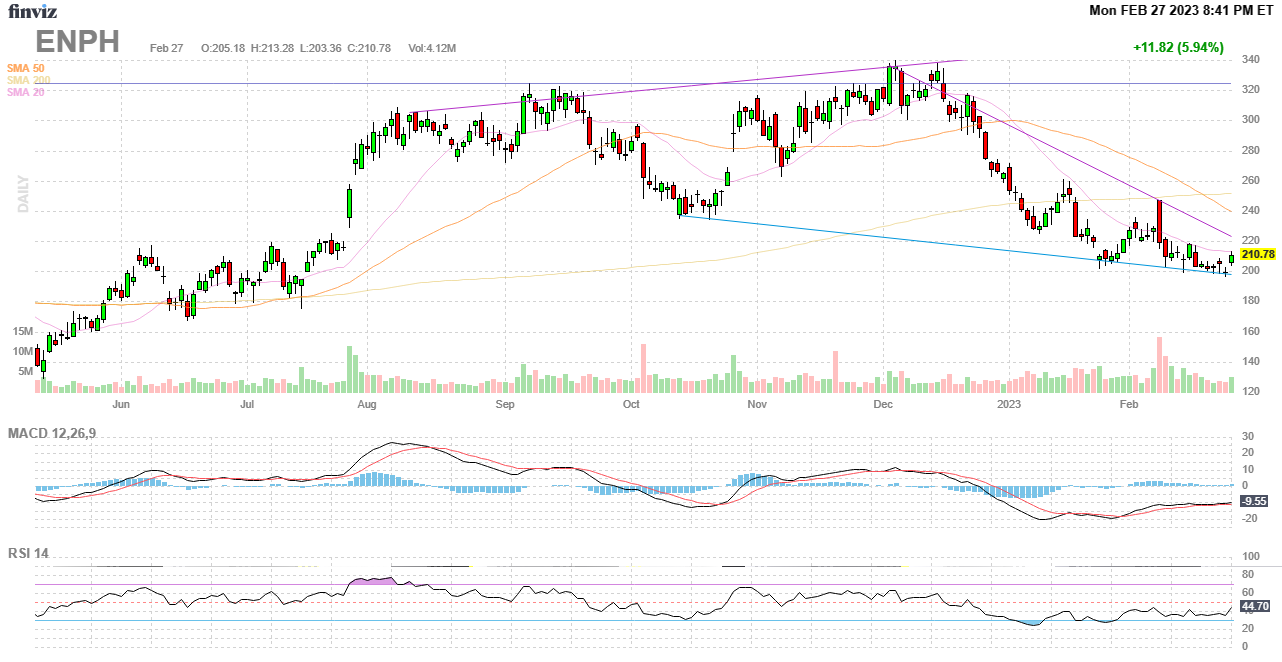Viewport: 1282px width, 662px height.
Task: Click the 210.78 current price tag
Action: click(x=1257, y=255)
